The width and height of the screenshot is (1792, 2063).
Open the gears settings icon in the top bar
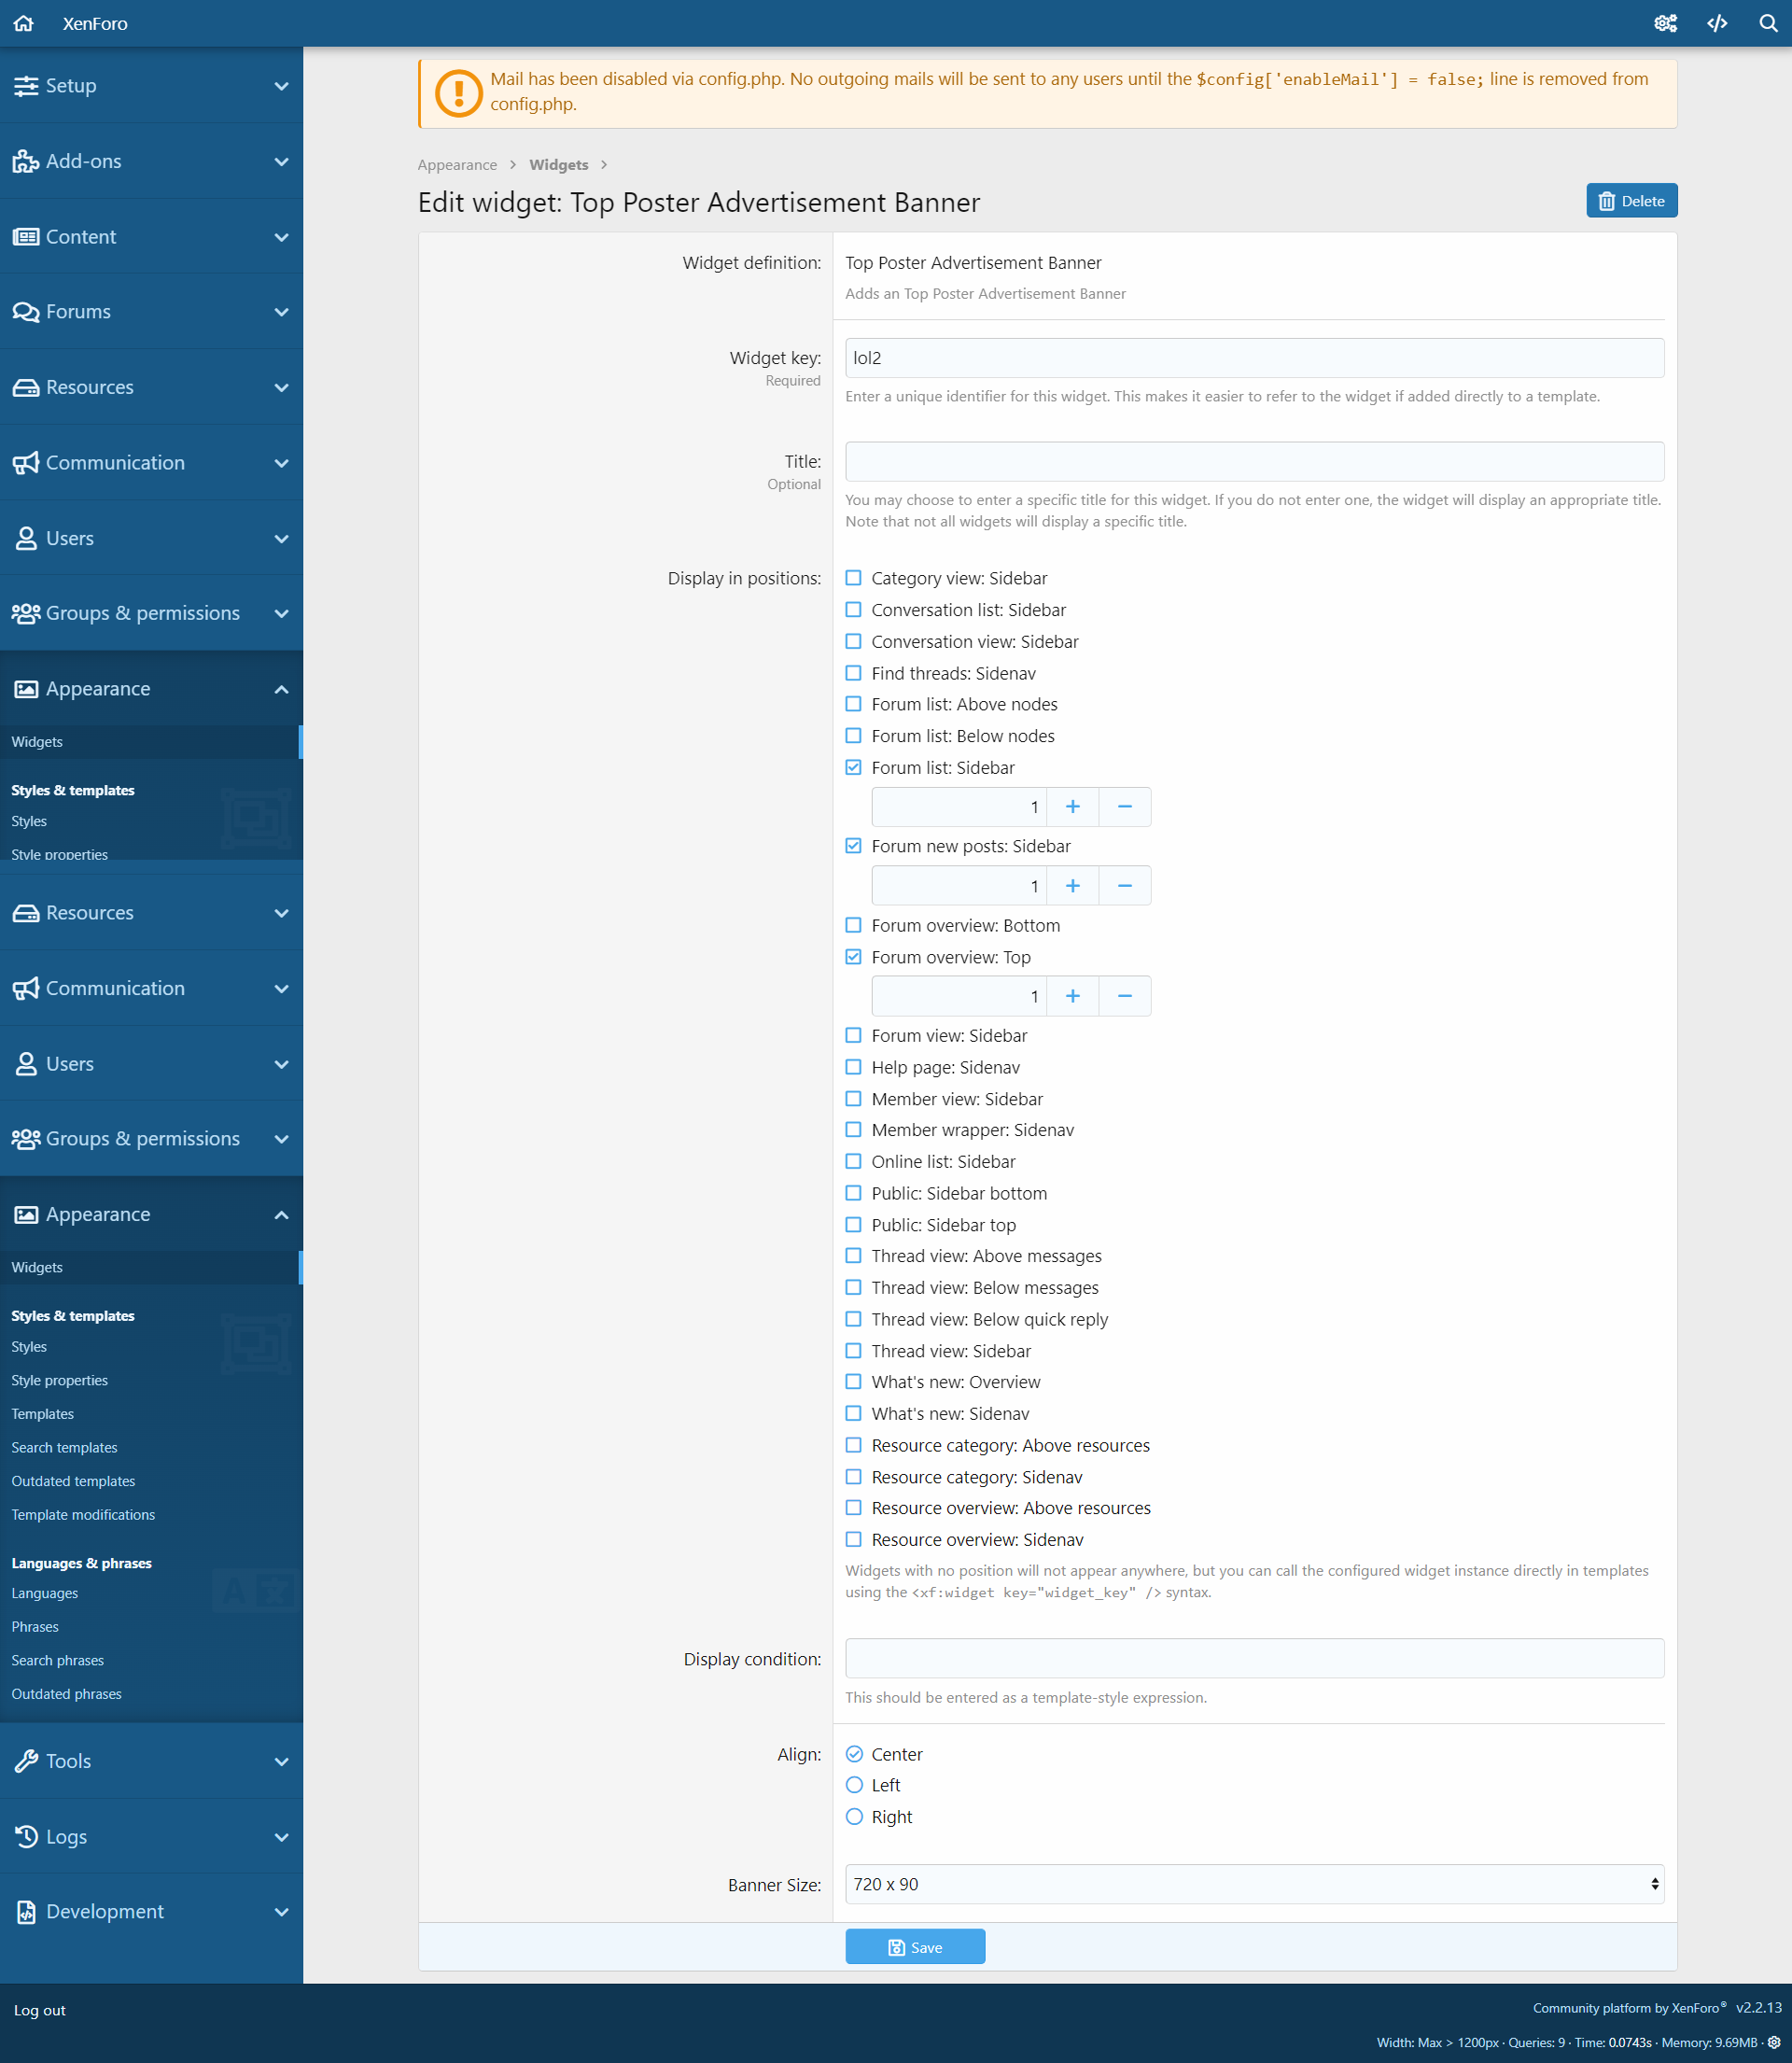click(1665, 23)
